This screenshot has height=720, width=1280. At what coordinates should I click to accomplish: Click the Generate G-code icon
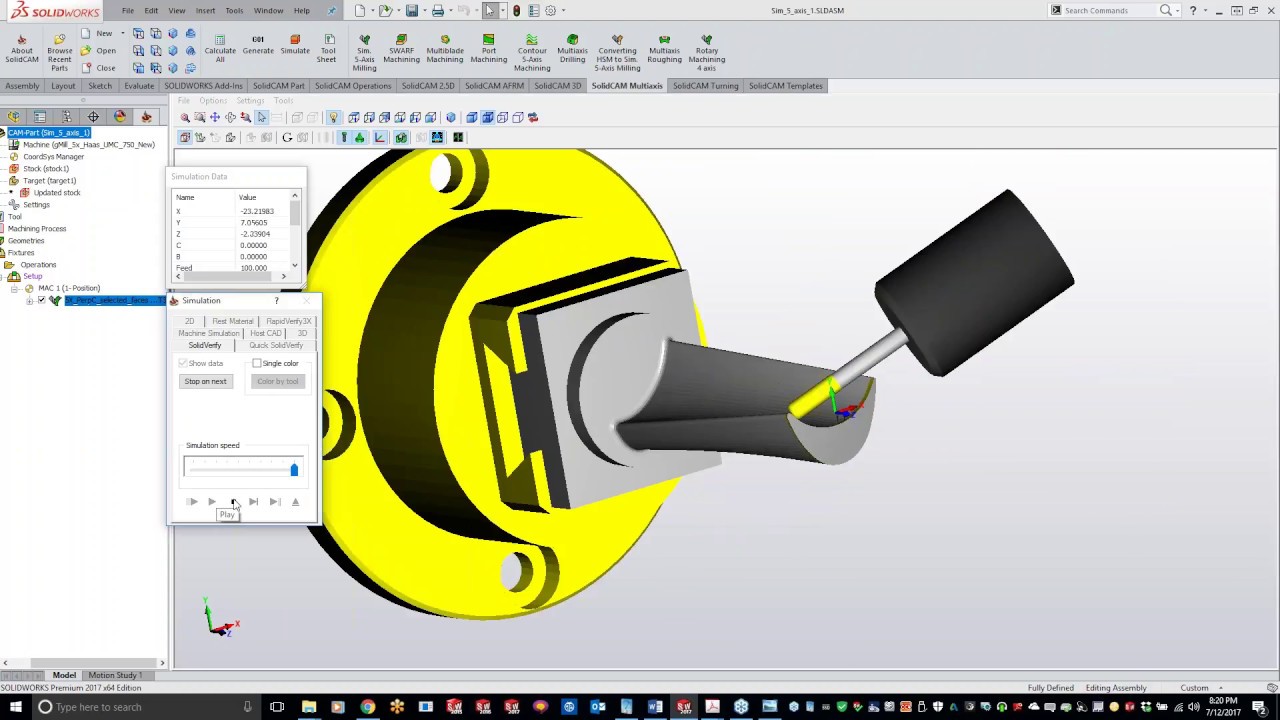click(x=258, y=39)
